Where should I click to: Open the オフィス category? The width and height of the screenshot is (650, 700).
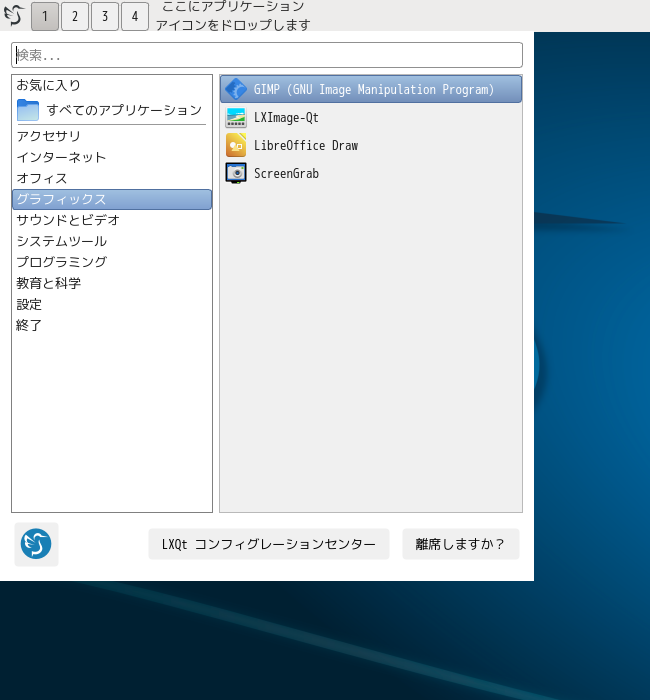[x=112, y=178]
